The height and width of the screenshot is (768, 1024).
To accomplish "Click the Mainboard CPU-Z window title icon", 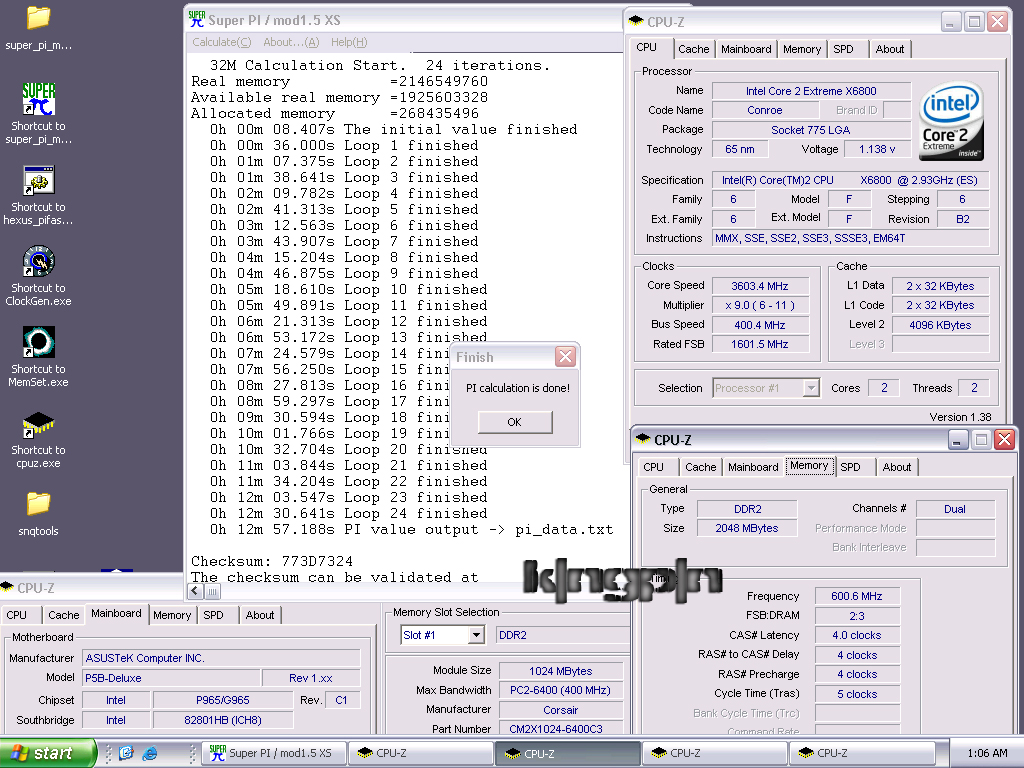I will [7, 588].
